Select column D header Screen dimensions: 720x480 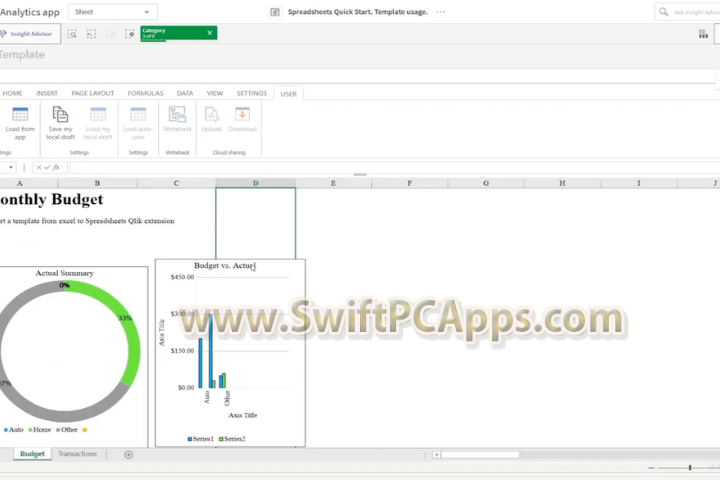point(256,183)
